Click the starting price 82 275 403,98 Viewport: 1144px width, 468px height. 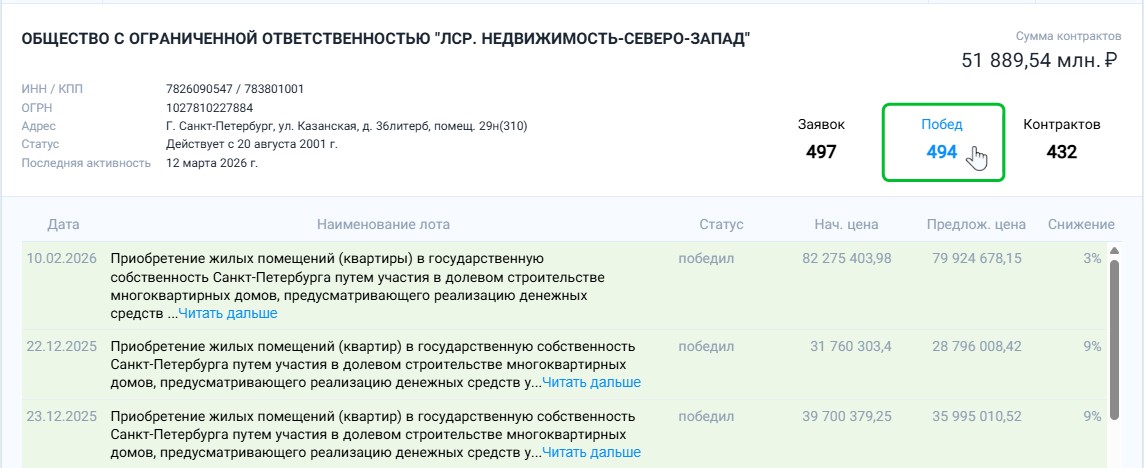point(846,258)
